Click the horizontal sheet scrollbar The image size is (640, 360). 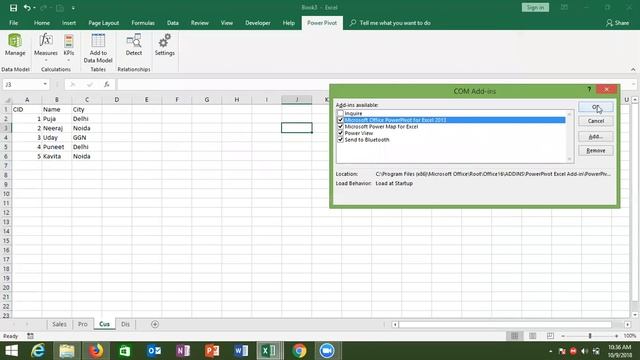(505, 324)
